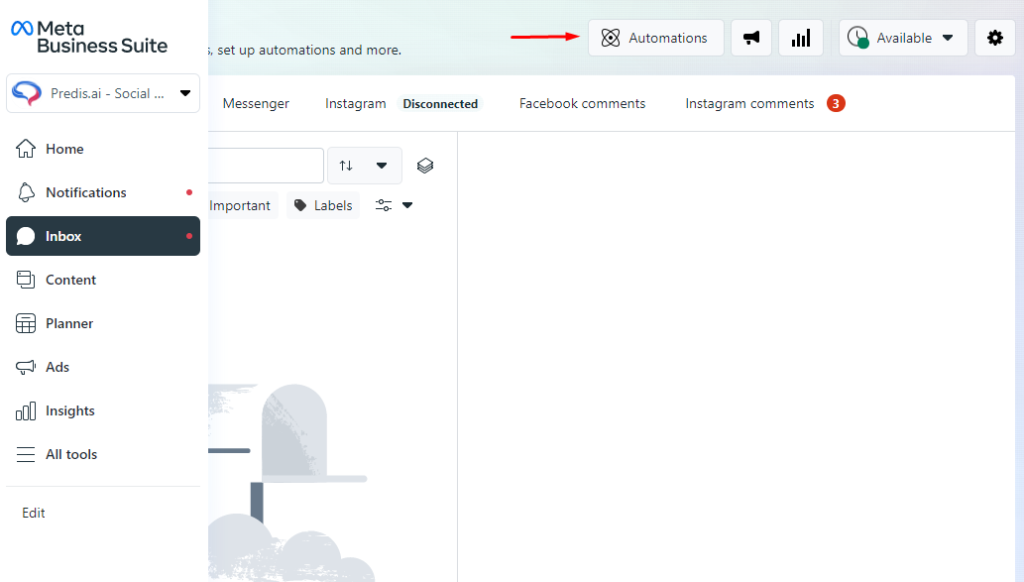Screen dimensions: 1024x582
Task: Expand the Available status dropdown
Action: pos(903,38)
